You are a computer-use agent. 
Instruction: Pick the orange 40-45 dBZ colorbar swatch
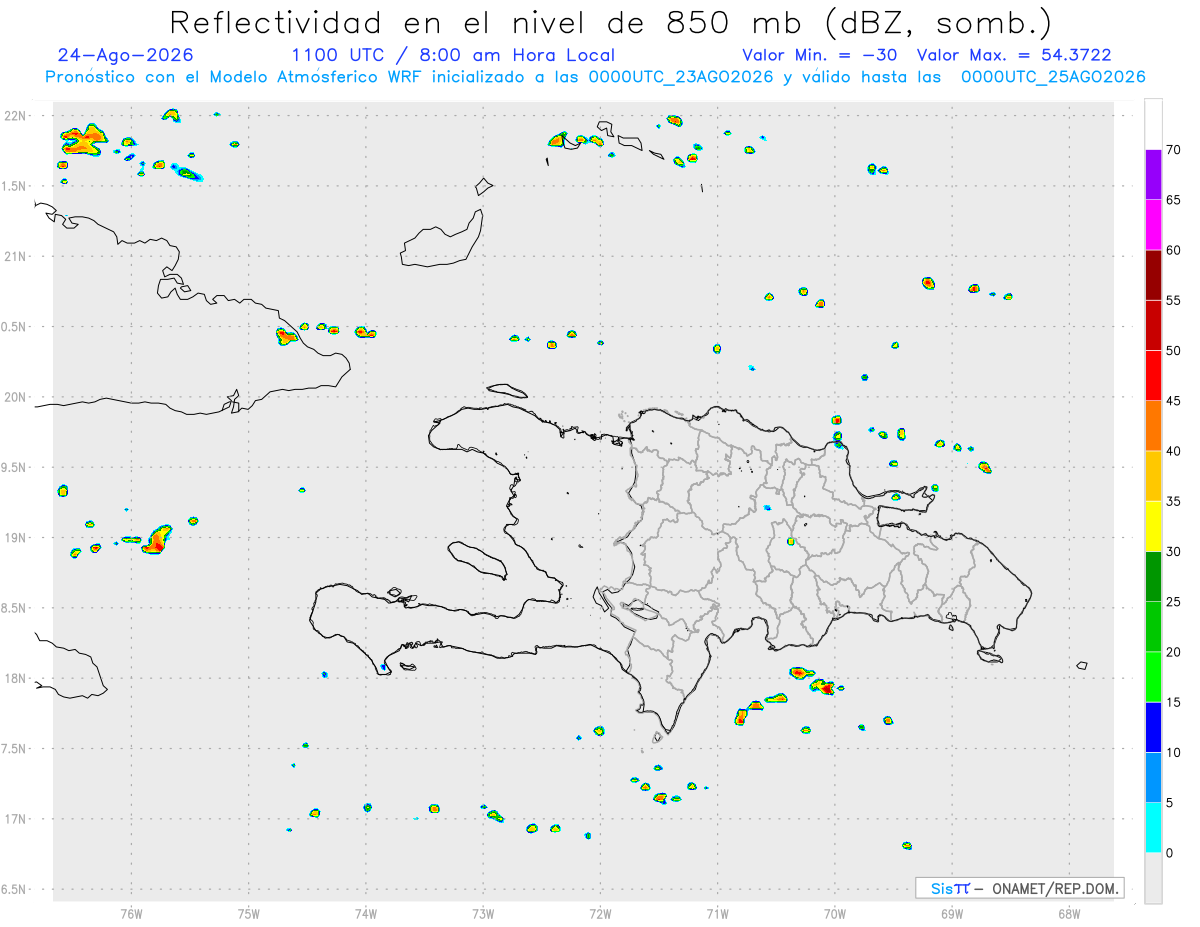click(x=1153, y=426)
